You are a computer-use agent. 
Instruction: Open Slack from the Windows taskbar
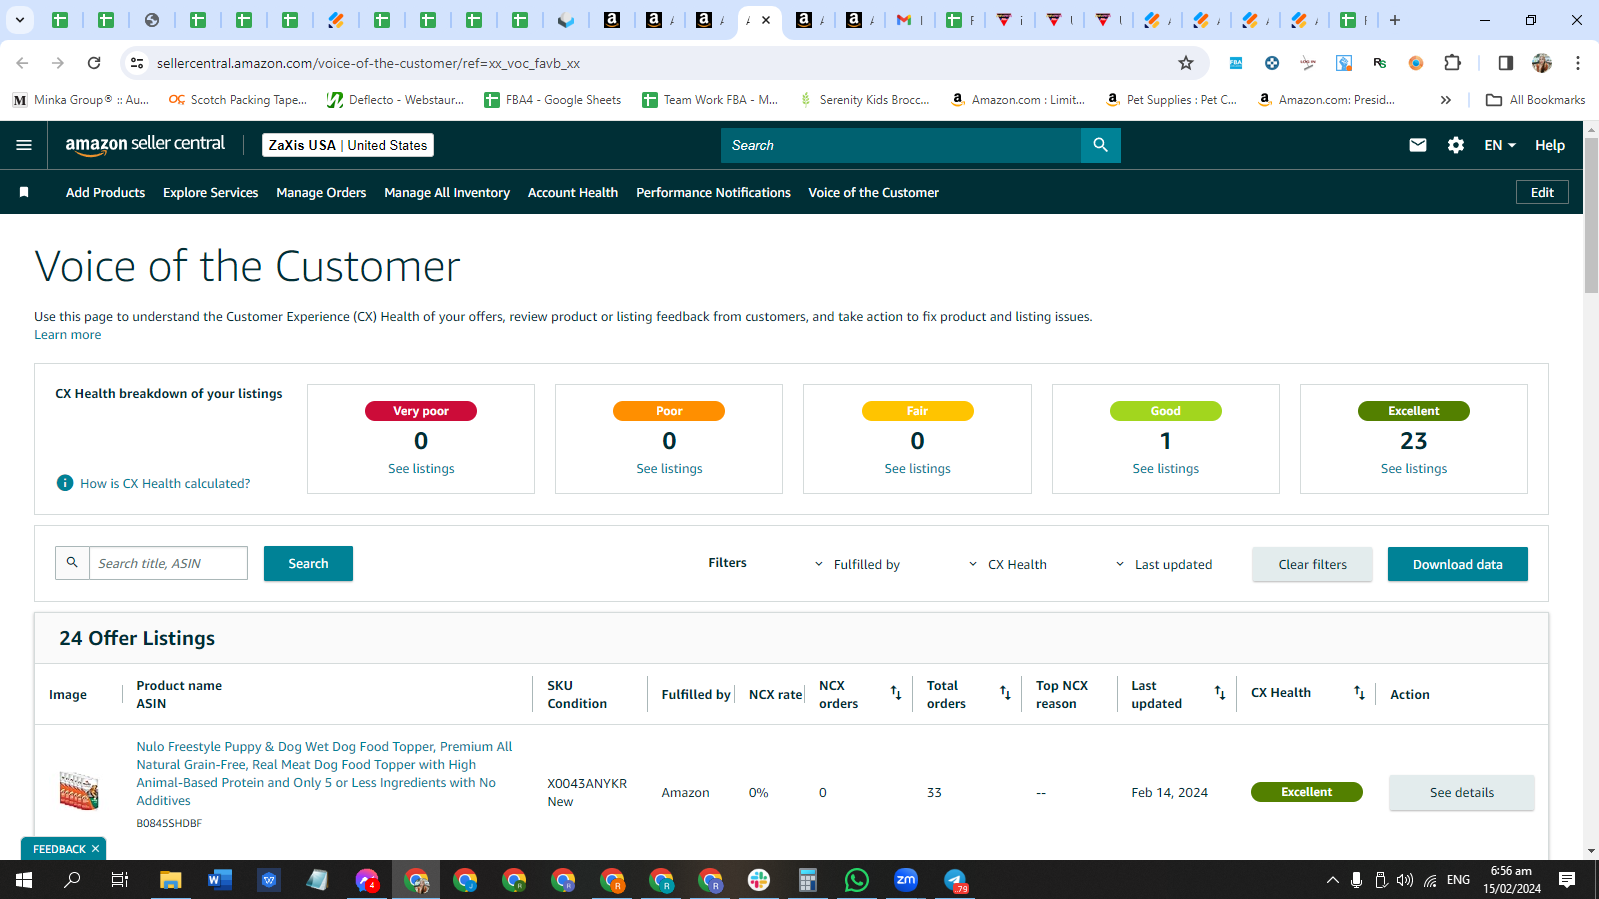click(759, 880)
